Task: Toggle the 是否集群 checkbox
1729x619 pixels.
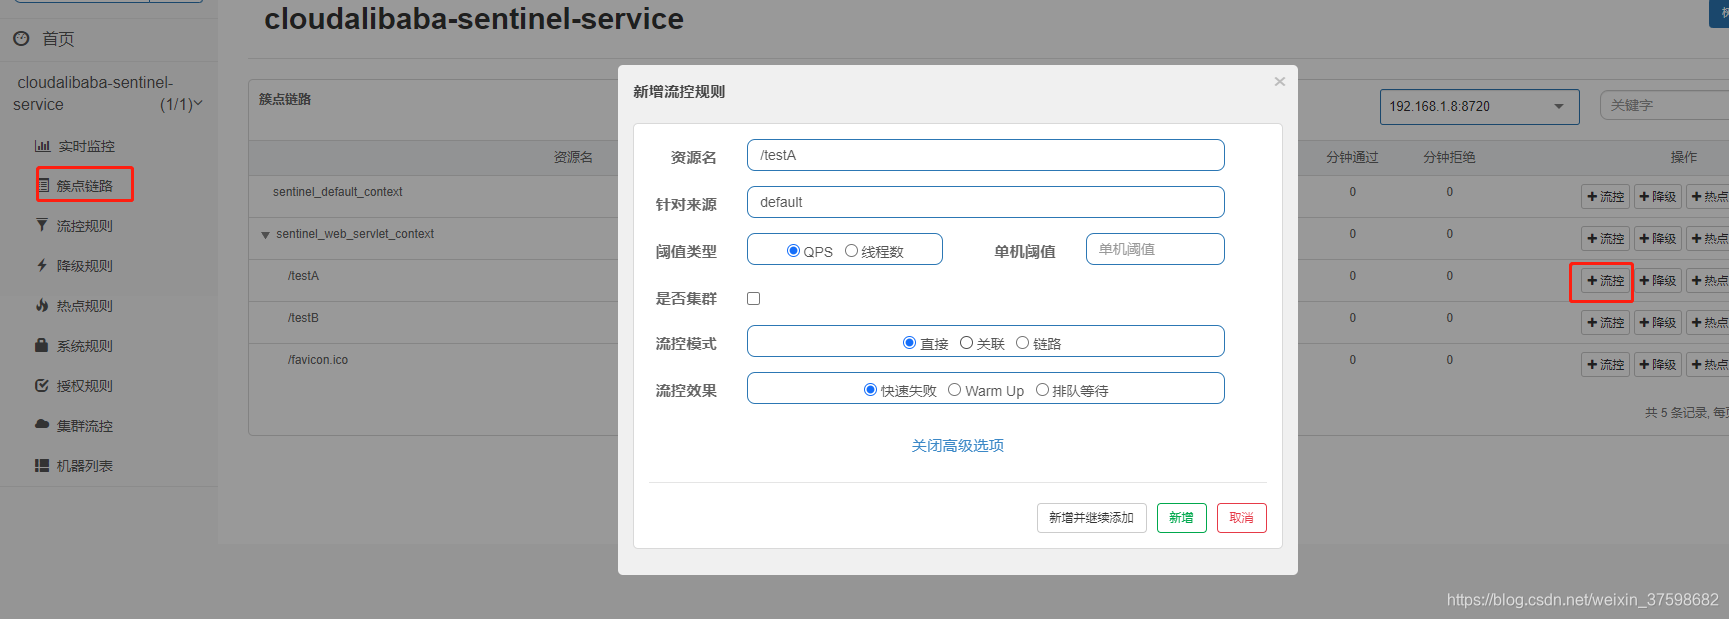Action: 754,298
